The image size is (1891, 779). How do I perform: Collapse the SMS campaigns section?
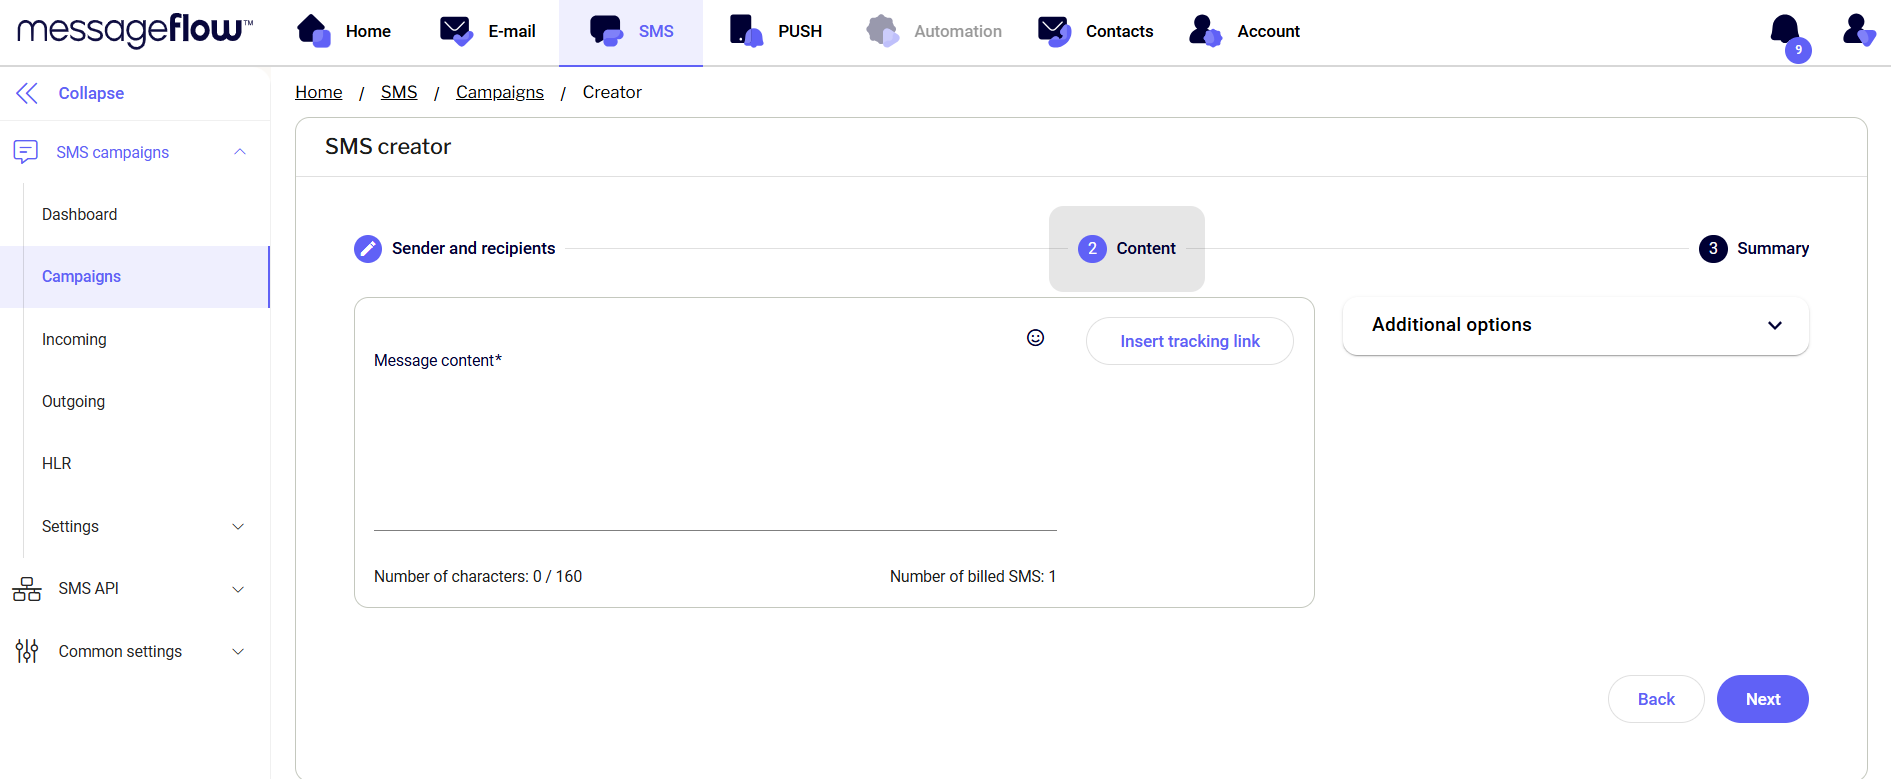point(239,152)
